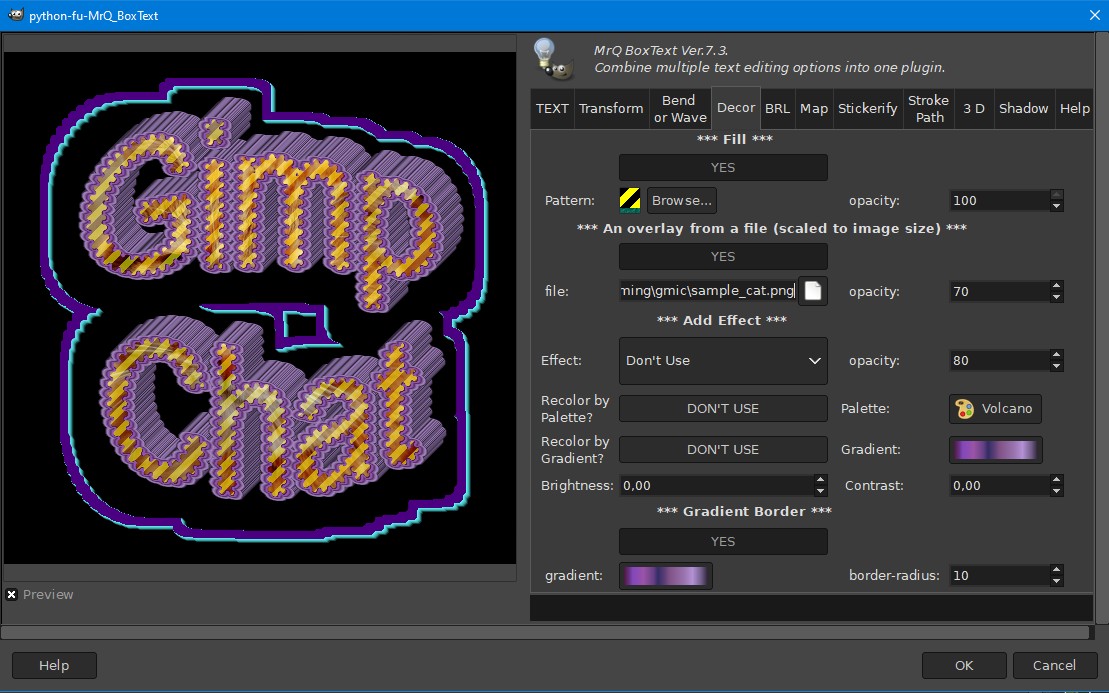The height and width of the screenshot is (693, 1109).
Task: Toggle the file overlay YES button
Action: pyautogui.click(x=723, y=257)
